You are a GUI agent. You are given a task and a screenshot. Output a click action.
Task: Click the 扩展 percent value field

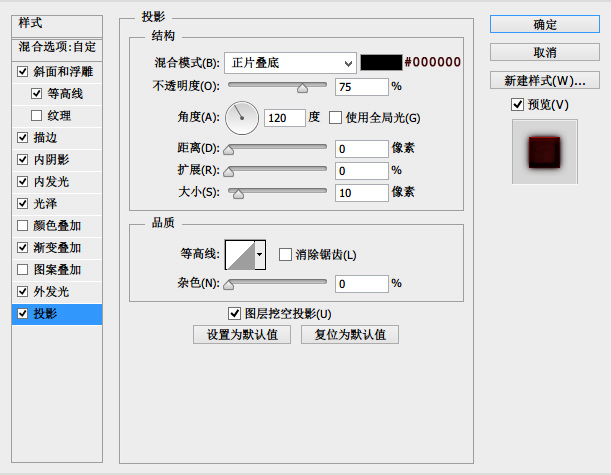click(362, 171)
